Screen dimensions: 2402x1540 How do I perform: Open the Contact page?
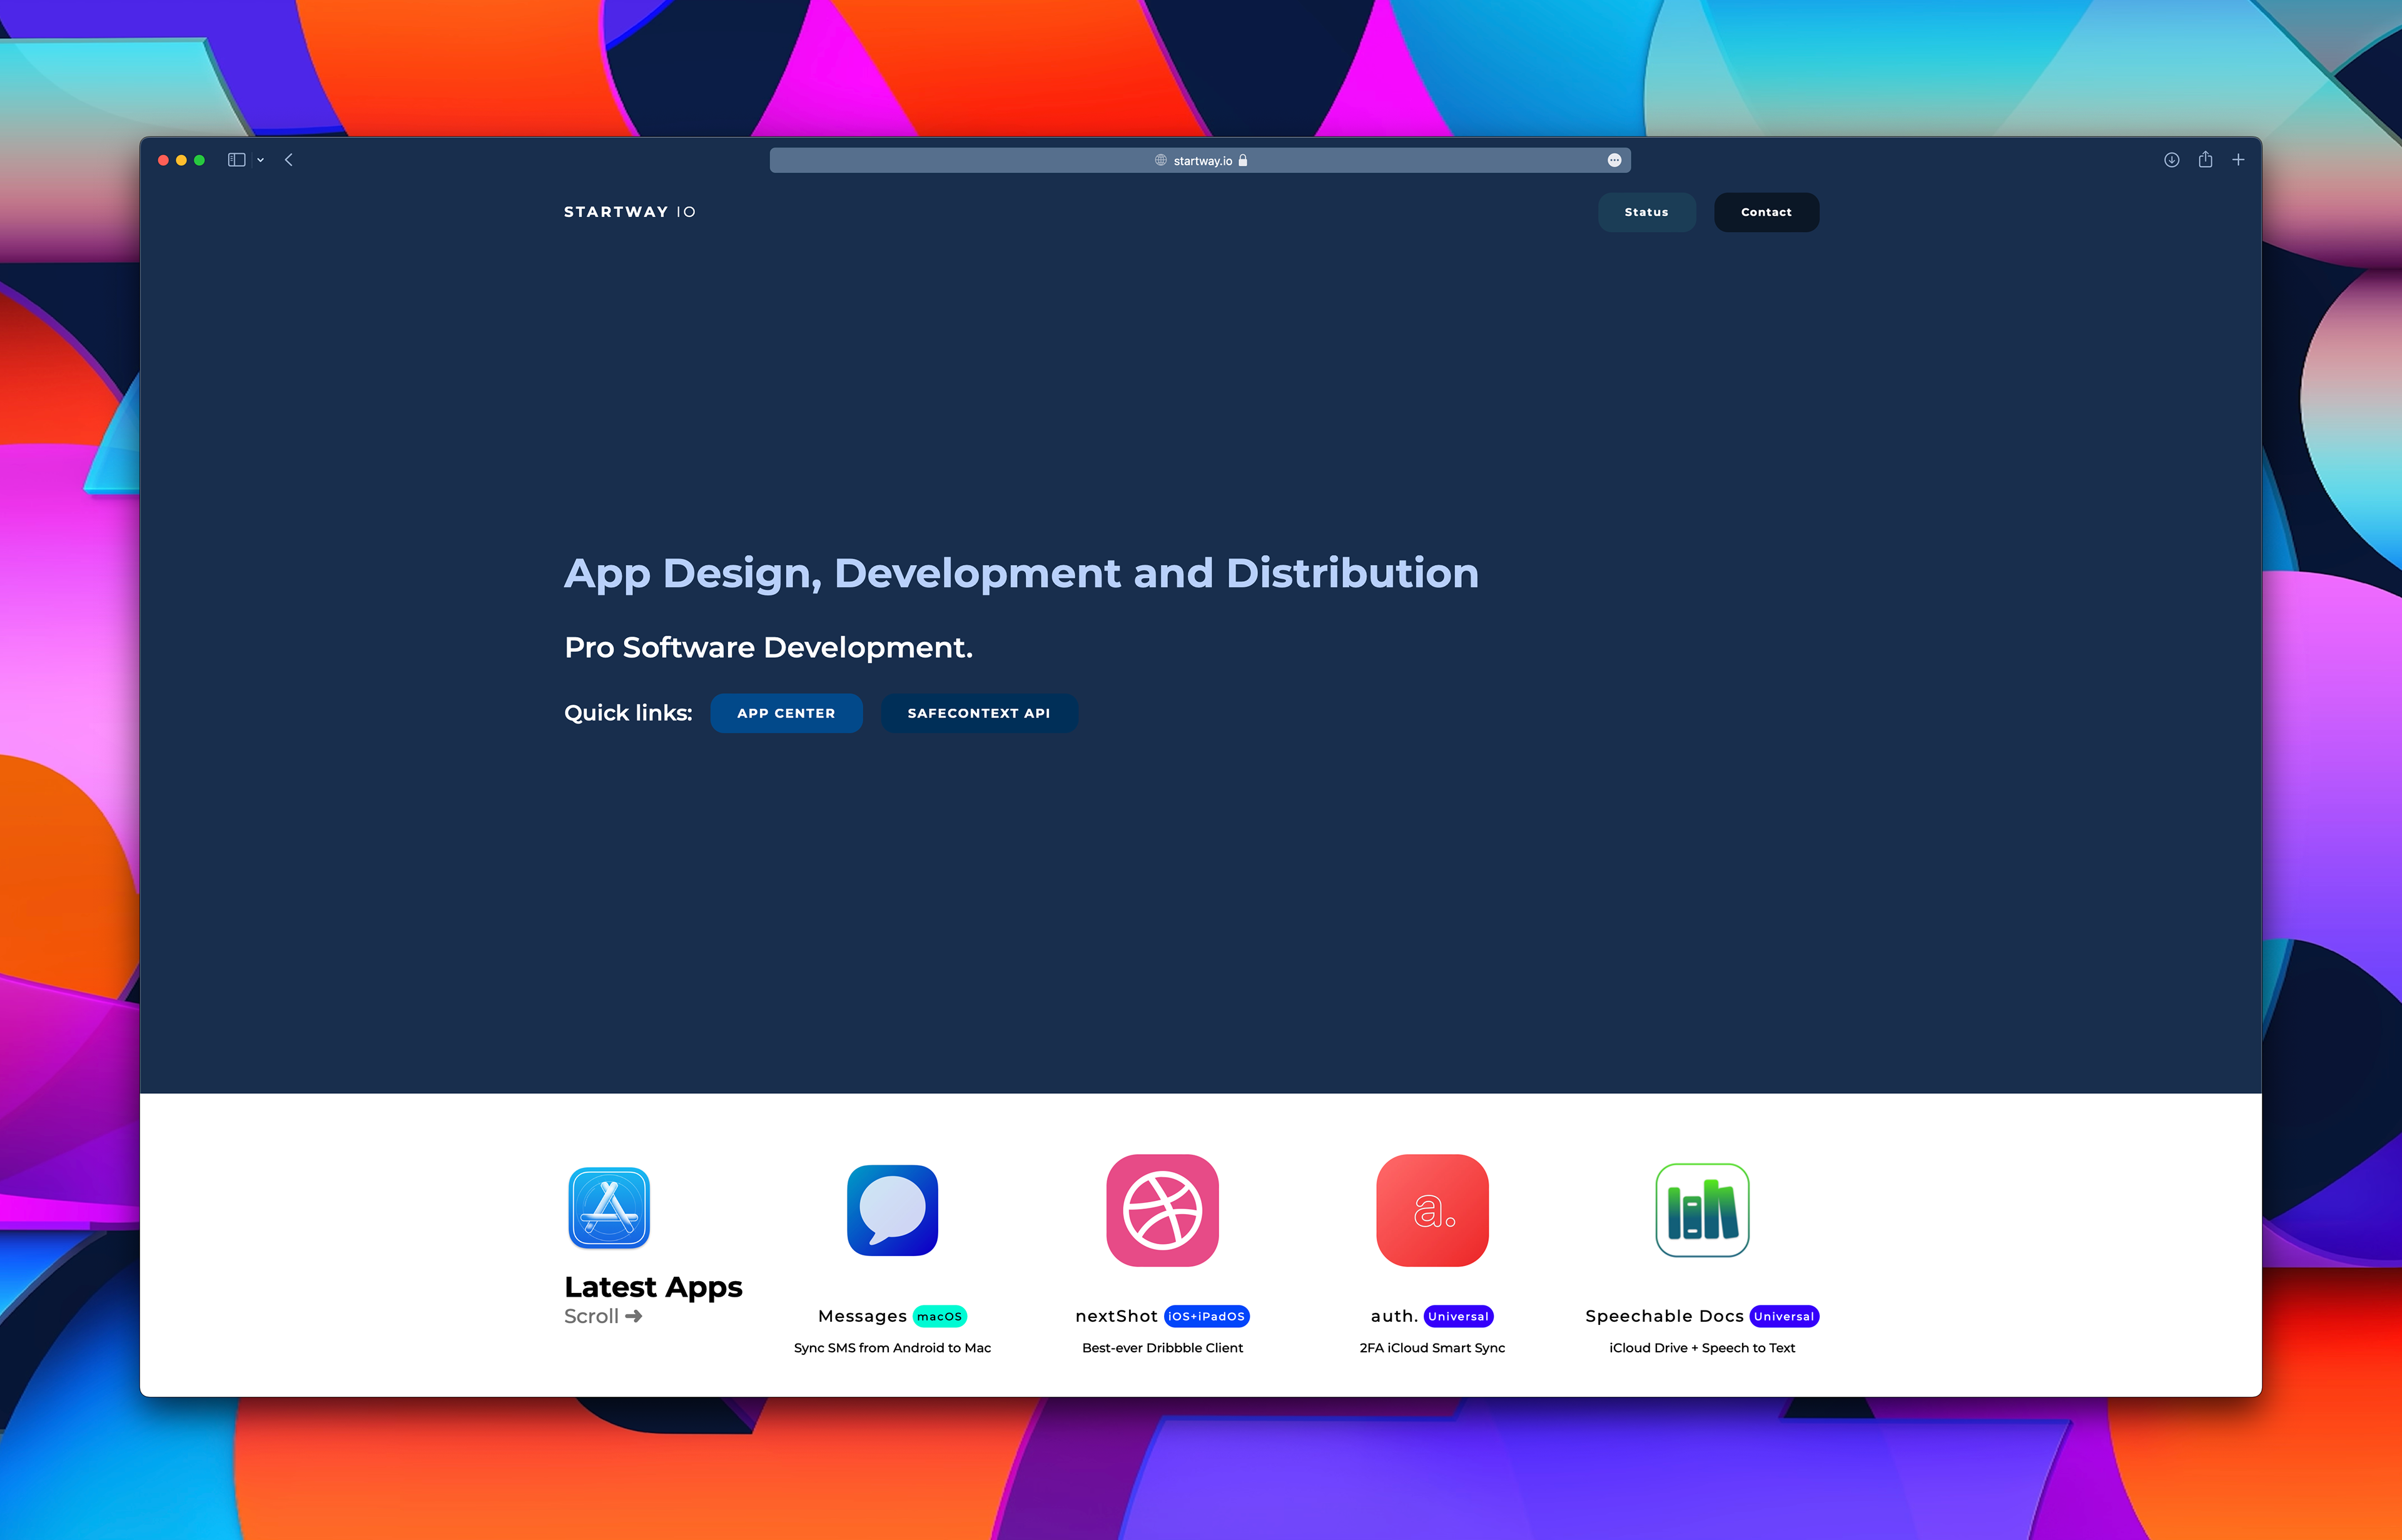1766,212
